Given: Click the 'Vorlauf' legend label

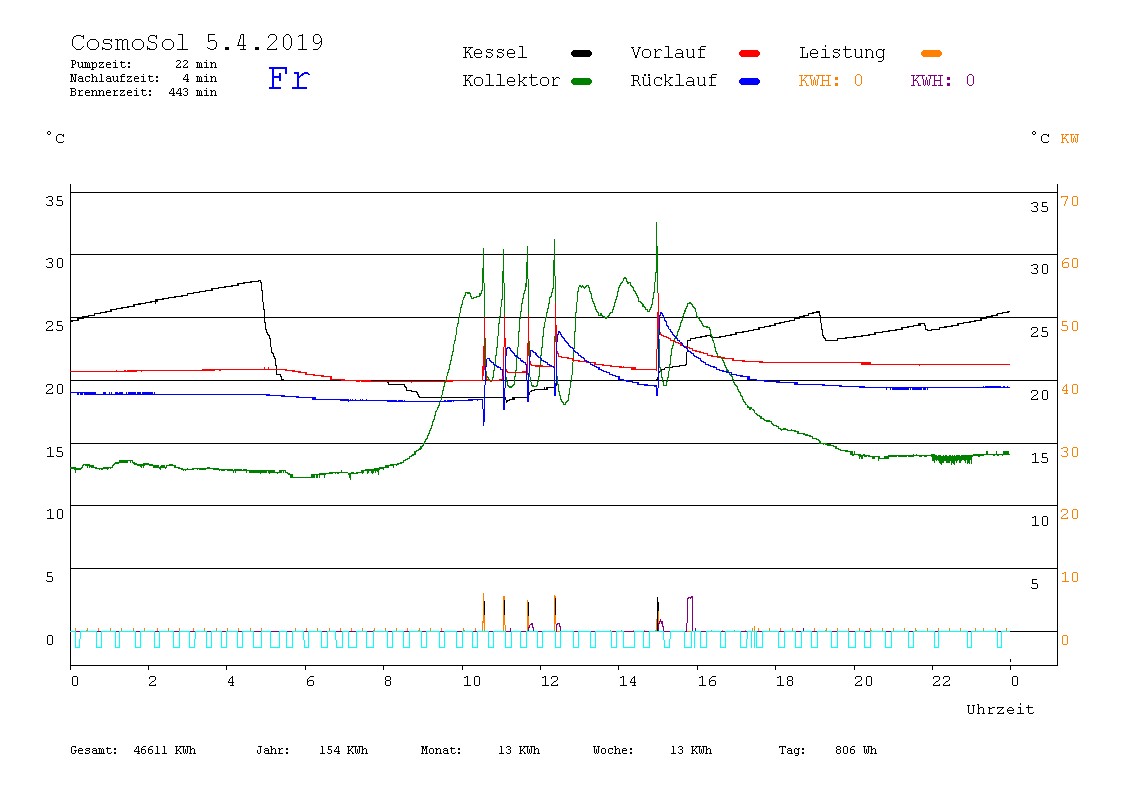Looking at the screenshot, I should pyautogui.click(x=668, y=53).
